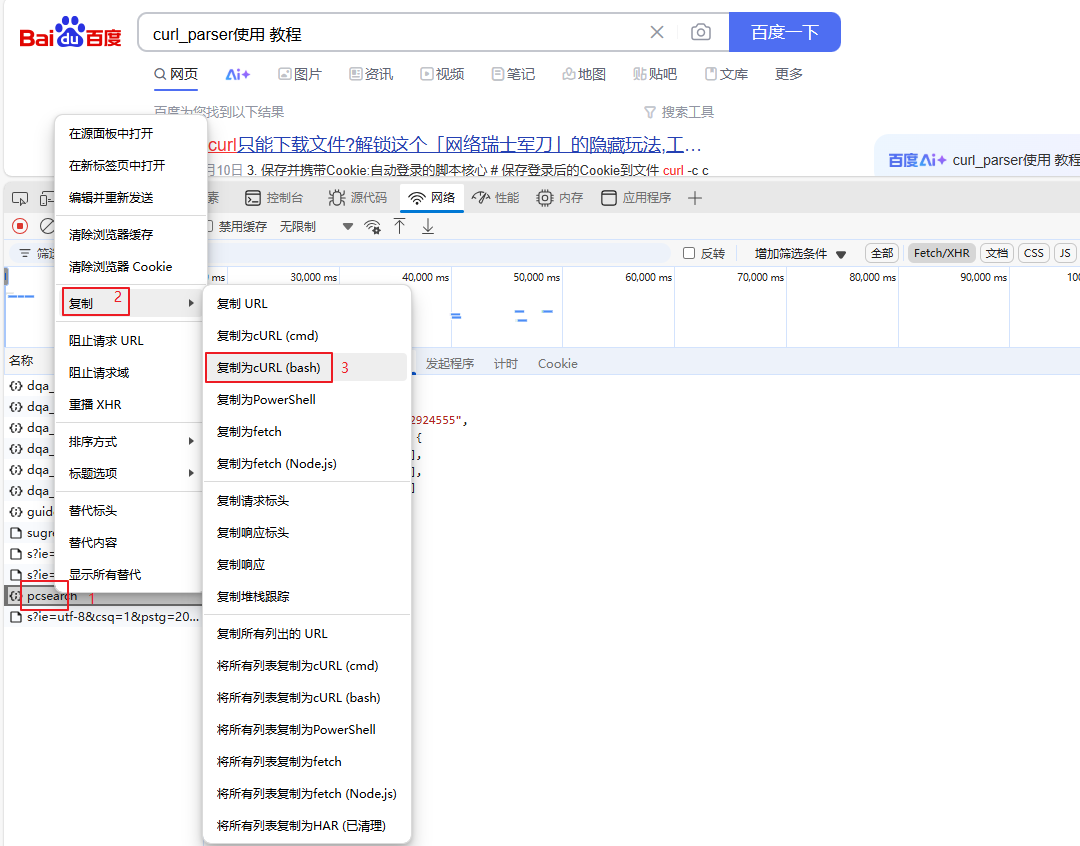Open the 图片 search category
Viewport: 1080px width, 846px height.
pyautogui.click(x=300, y=74)
